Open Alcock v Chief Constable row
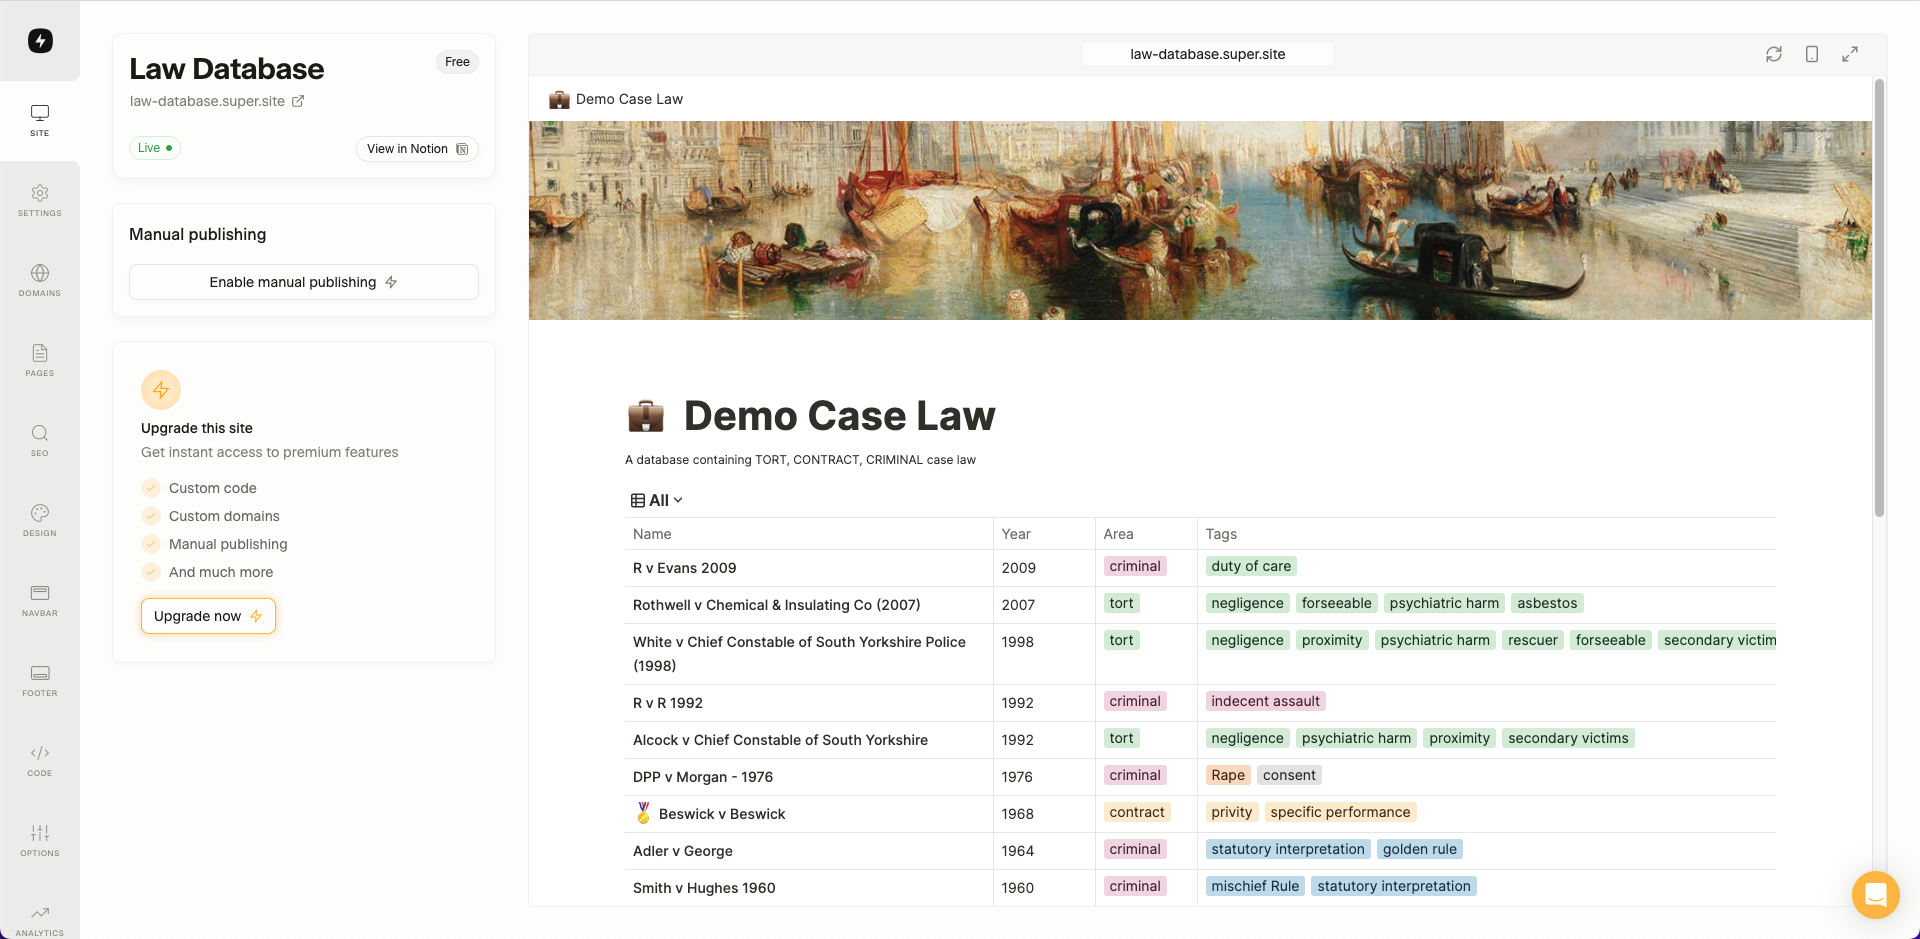This screenshot has width=1920, height=939. tap(780, 740)
